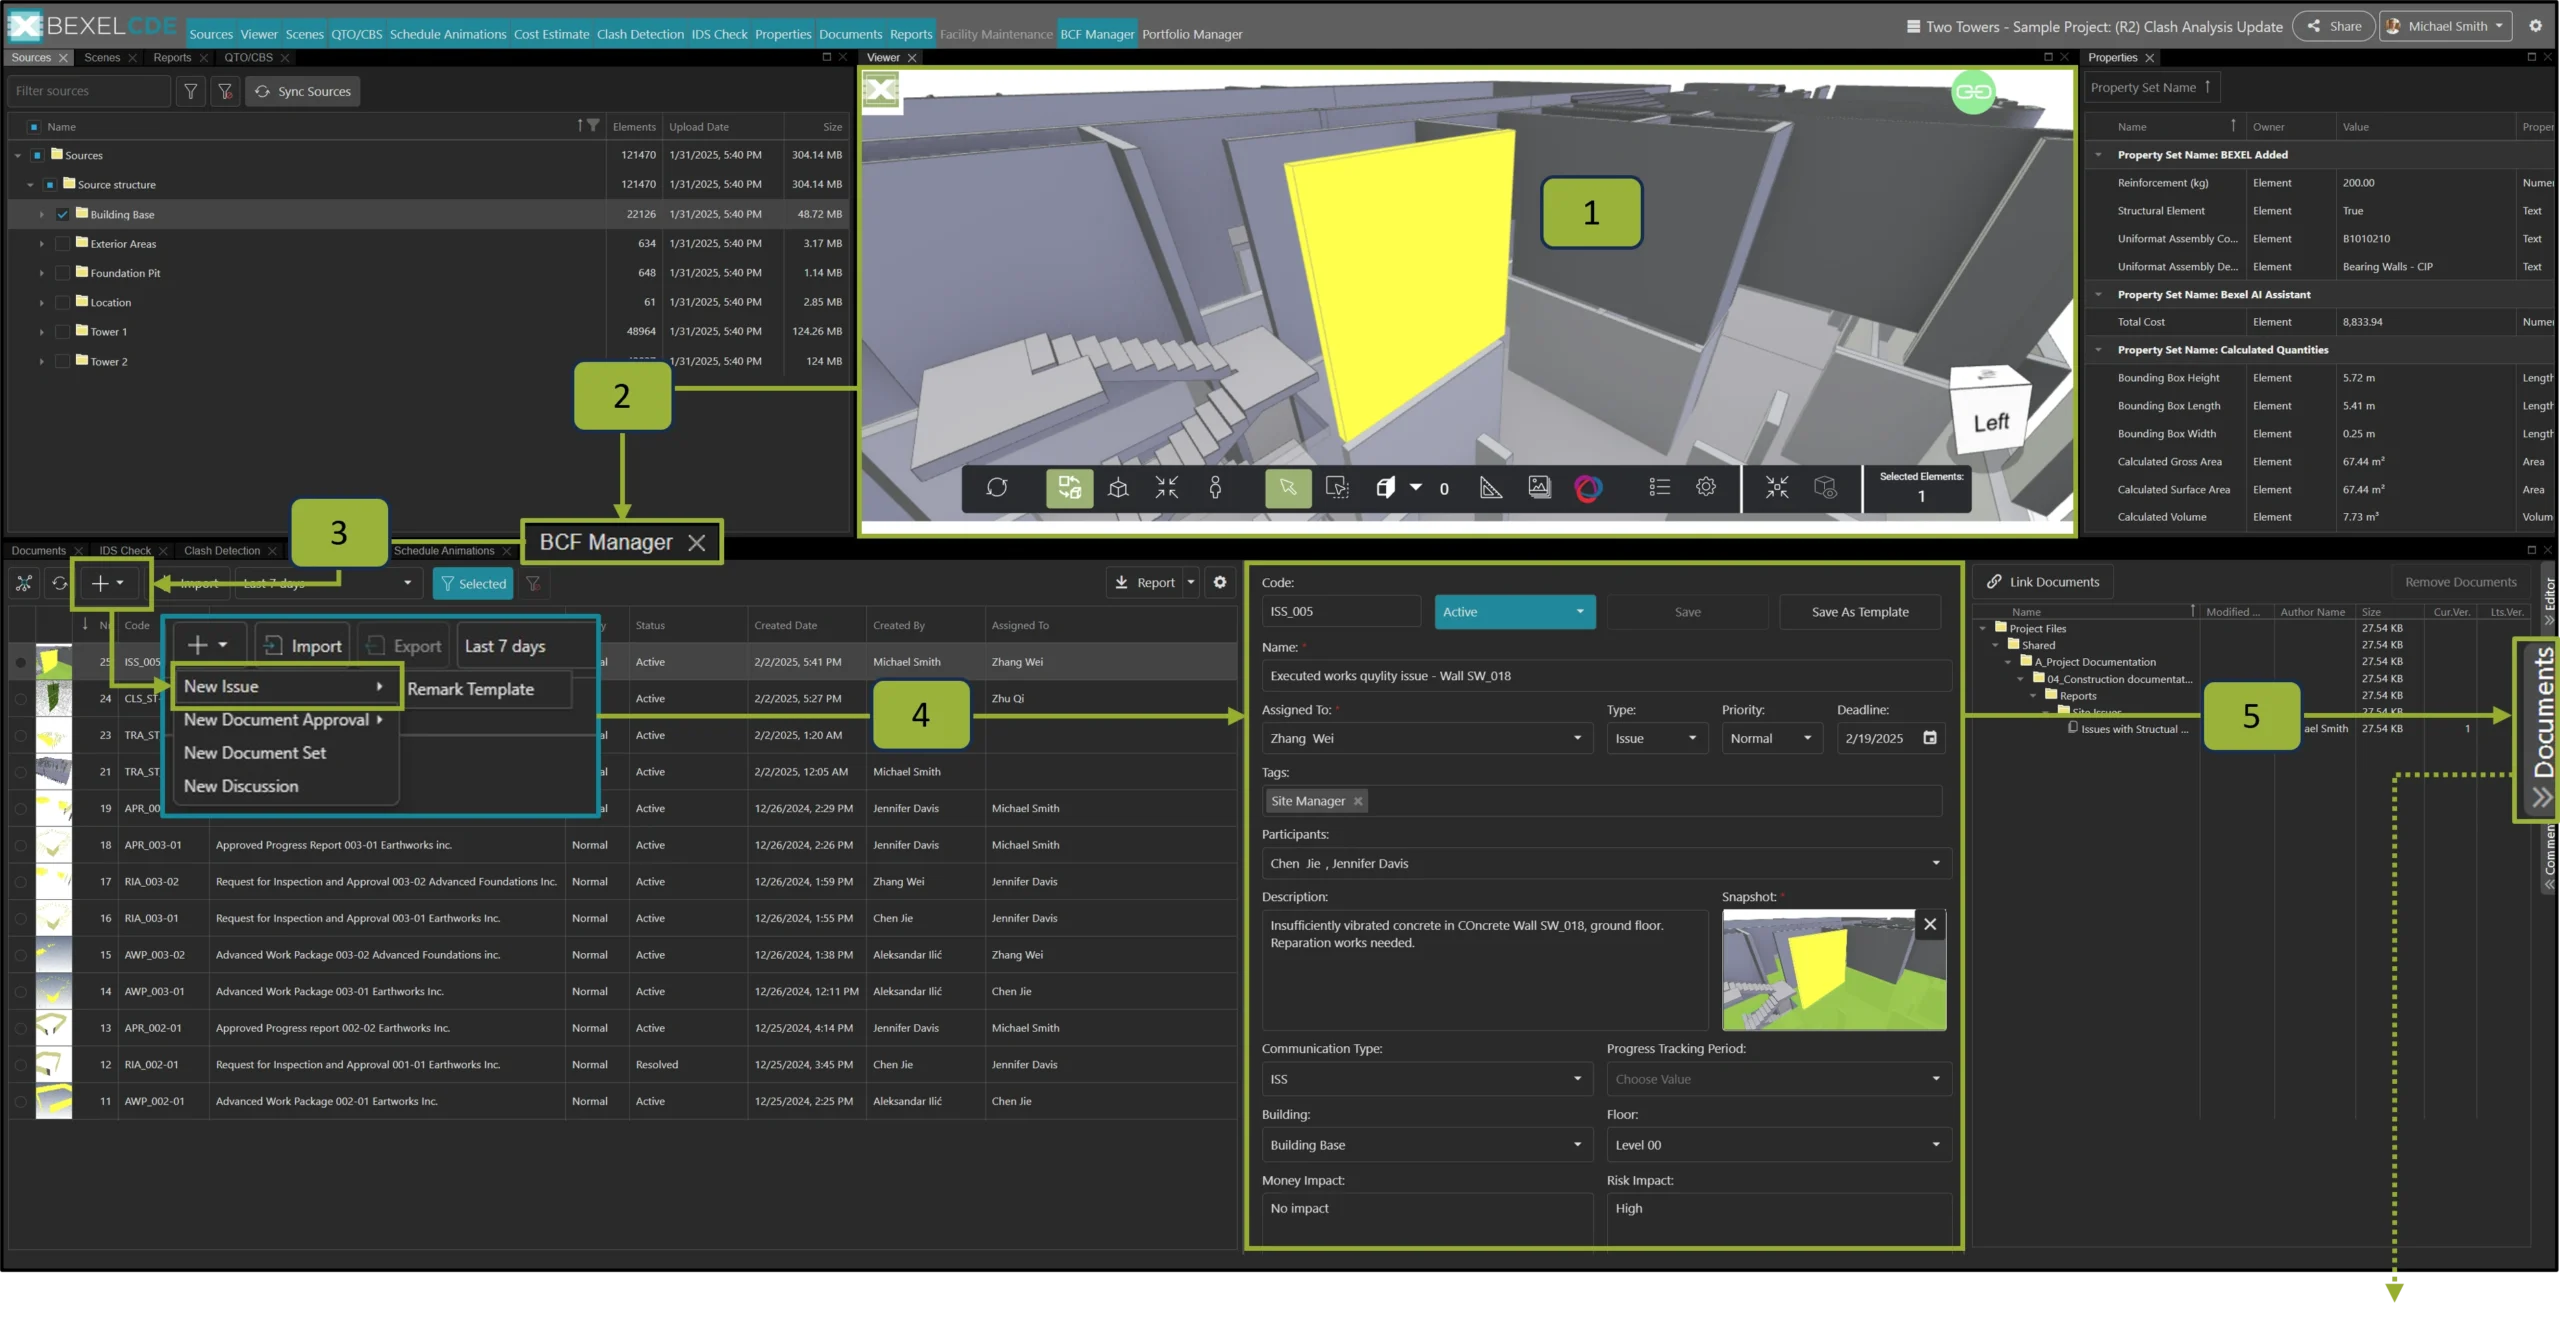Screen dimensions: 2560x1322
Task: Choose New Document Set menu entry
Action: point(255,753)
